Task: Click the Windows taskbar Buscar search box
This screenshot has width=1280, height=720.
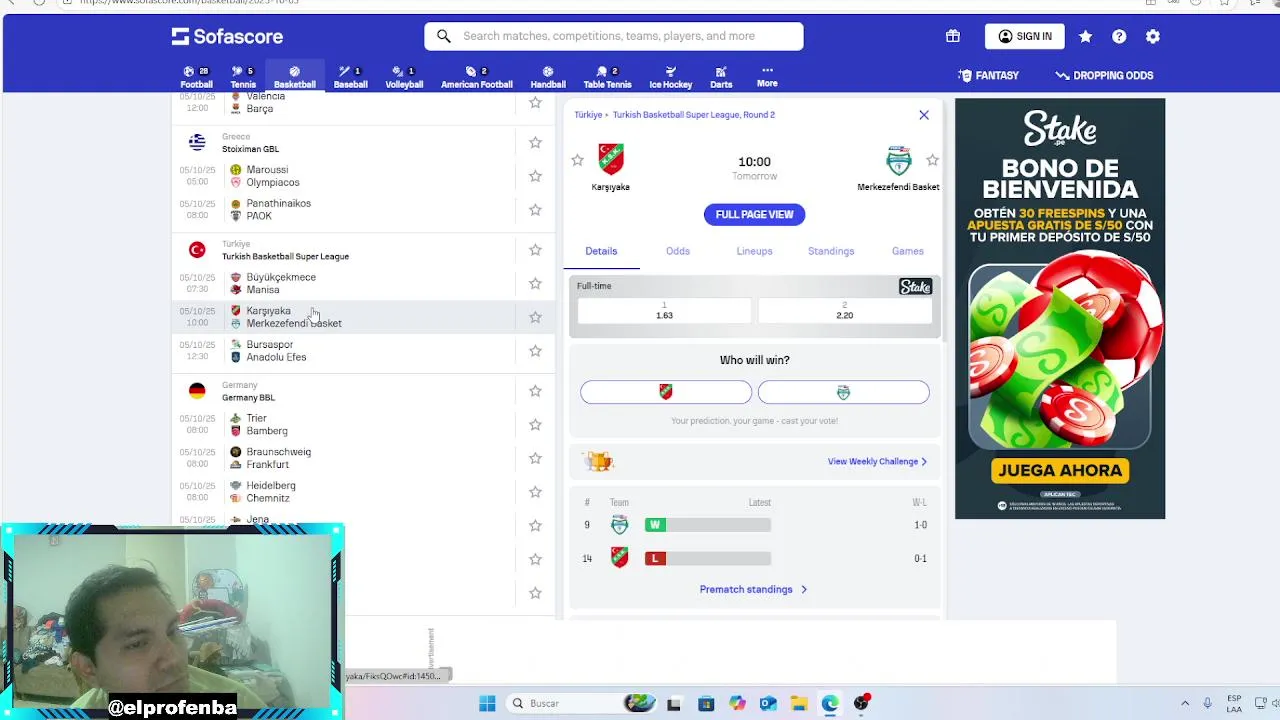Action: [x=580, y=703]
